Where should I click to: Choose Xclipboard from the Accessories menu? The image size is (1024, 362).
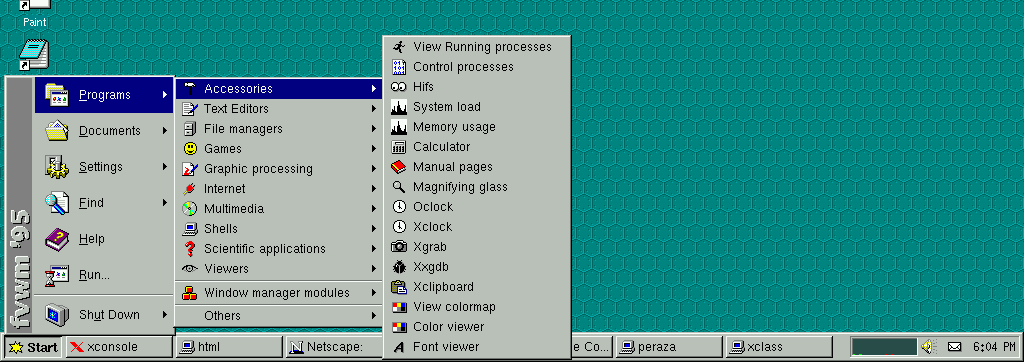477,287
